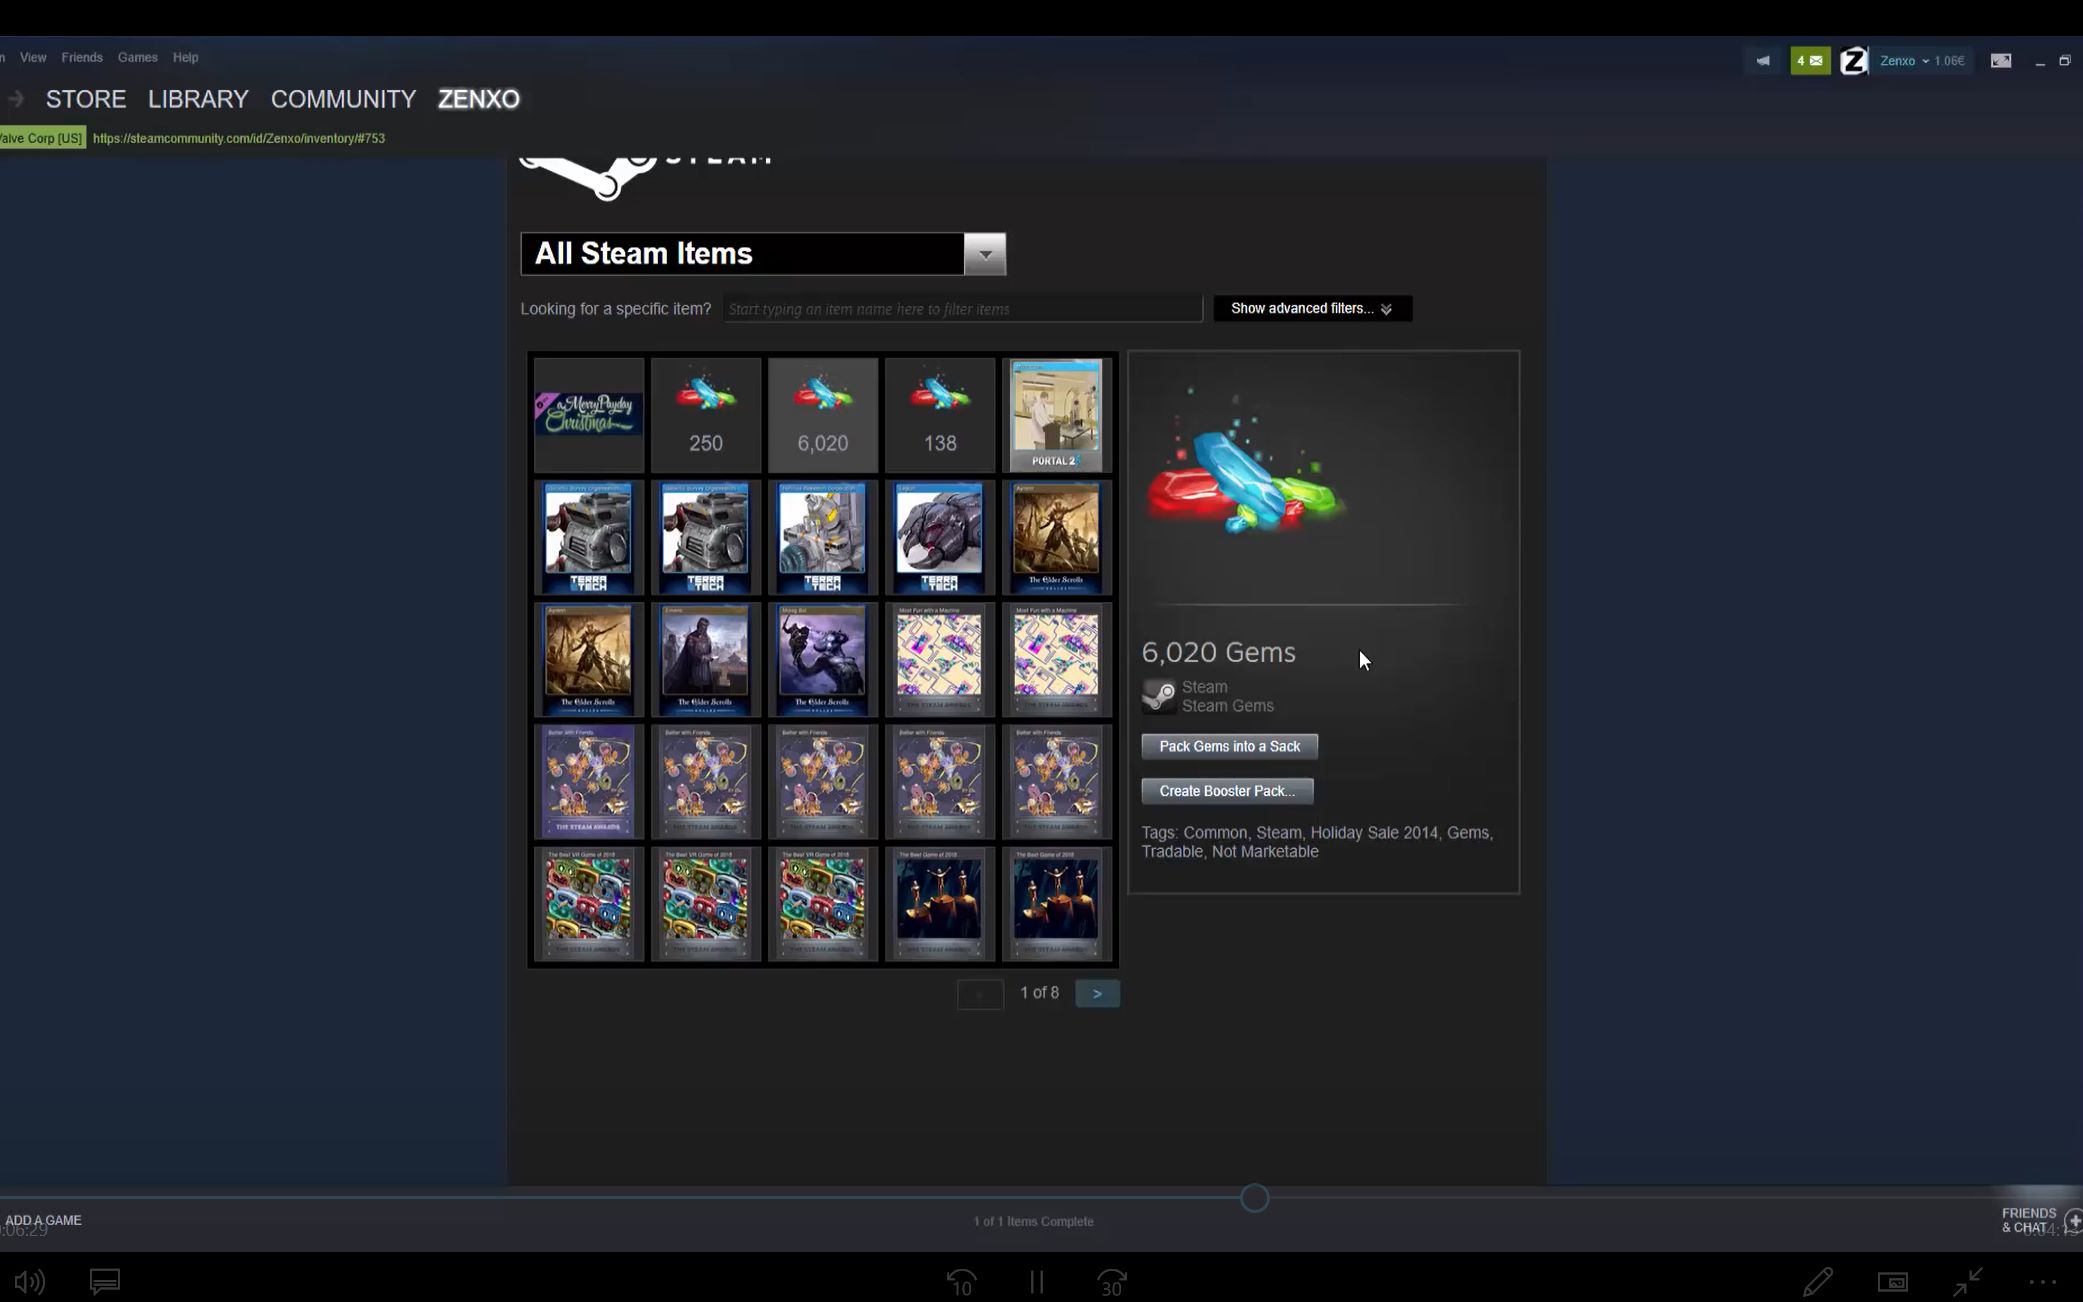Click the volume speaker icon
The width and height of the screenshot is (2083, 1302).
click(x=29, y=1281)
